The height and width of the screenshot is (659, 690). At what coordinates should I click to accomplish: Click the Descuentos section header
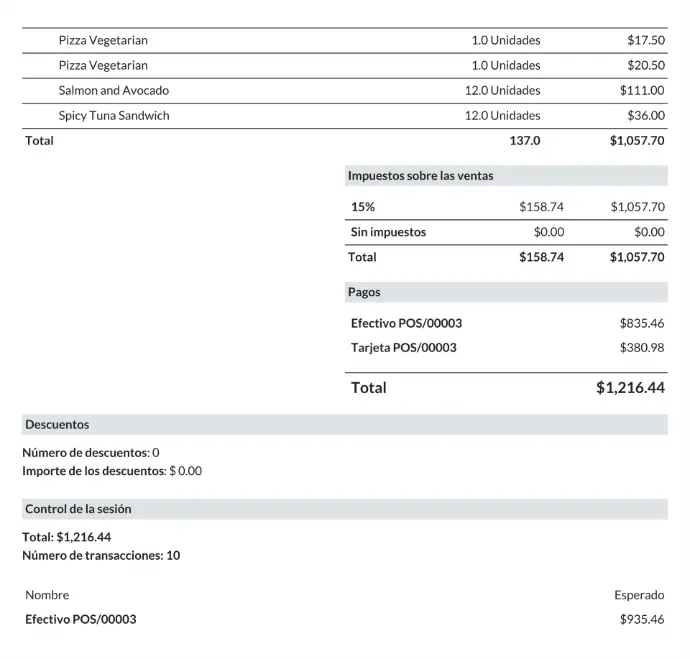click(57, 424)
